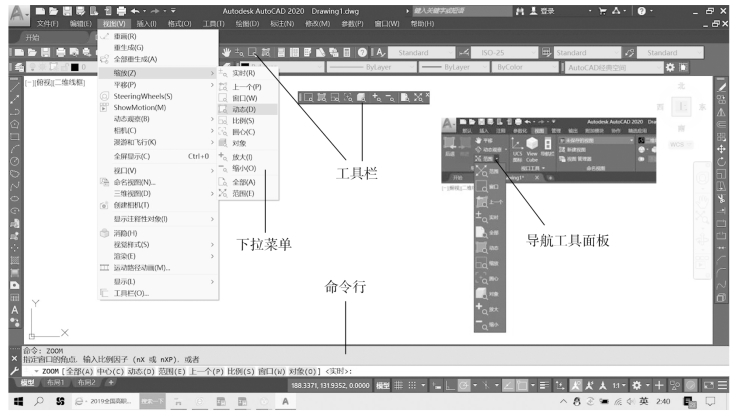Click the Help question mark icon
742x418 pixels.
tap(362, 52)
